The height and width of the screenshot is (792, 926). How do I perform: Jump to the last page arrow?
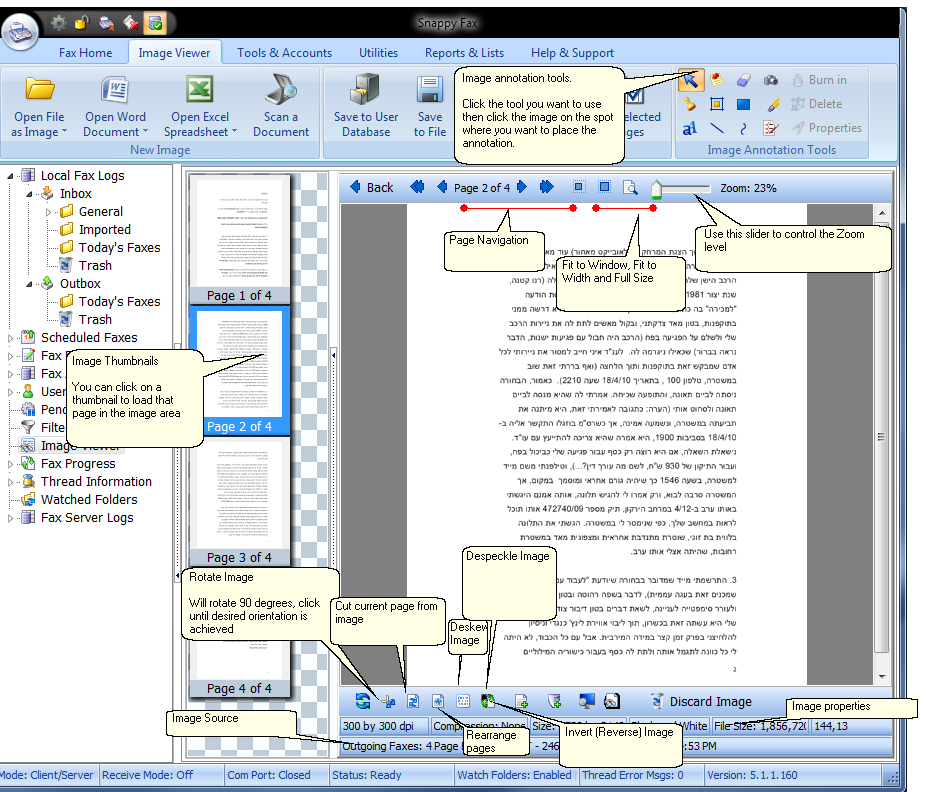(x=547, y=187)
